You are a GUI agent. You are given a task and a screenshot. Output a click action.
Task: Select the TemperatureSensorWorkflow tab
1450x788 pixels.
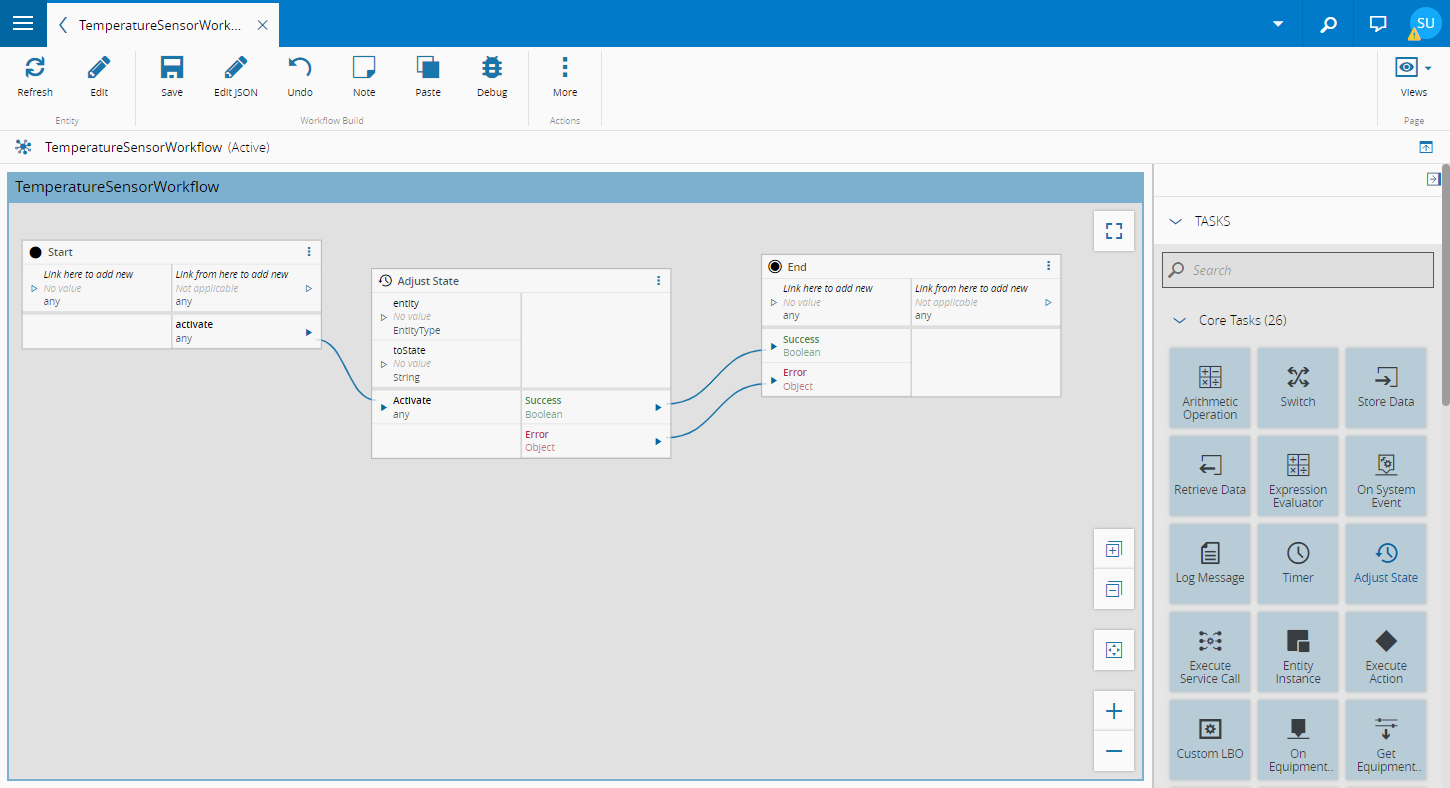160,25
